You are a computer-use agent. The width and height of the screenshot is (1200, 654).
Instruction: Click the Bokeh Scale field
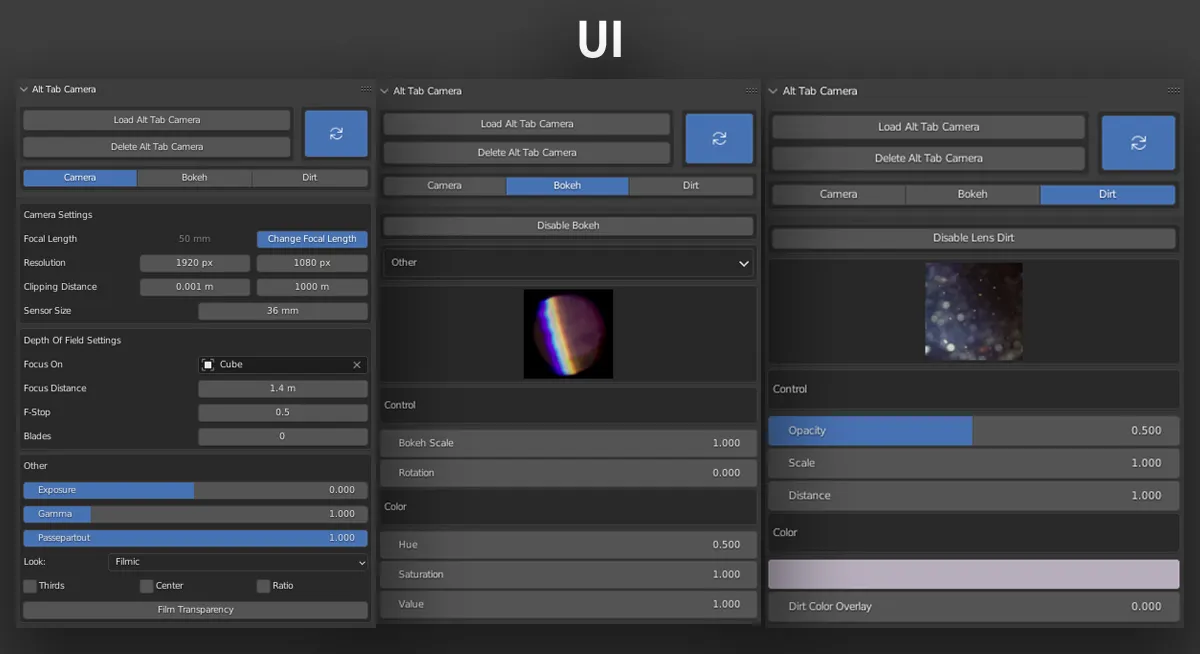pos(568,443)
